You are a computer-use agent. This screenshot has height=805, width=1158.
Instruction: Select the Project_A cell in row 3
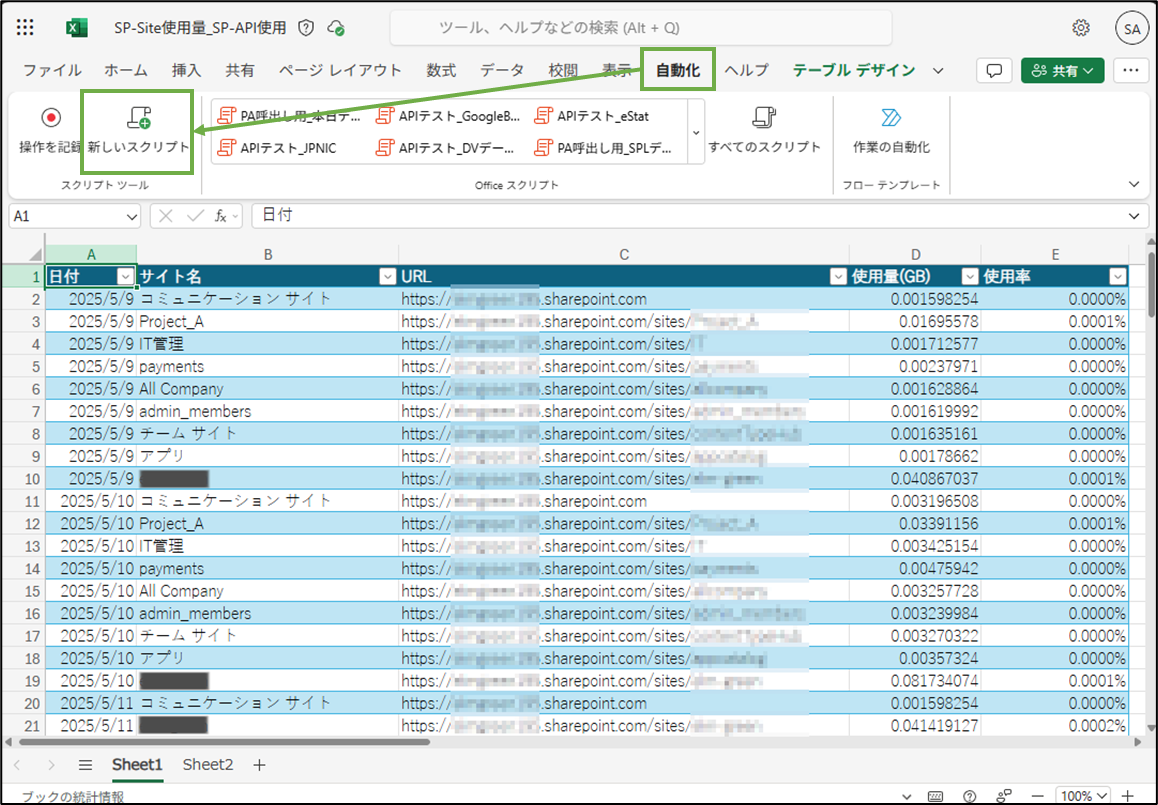(267, 321)
